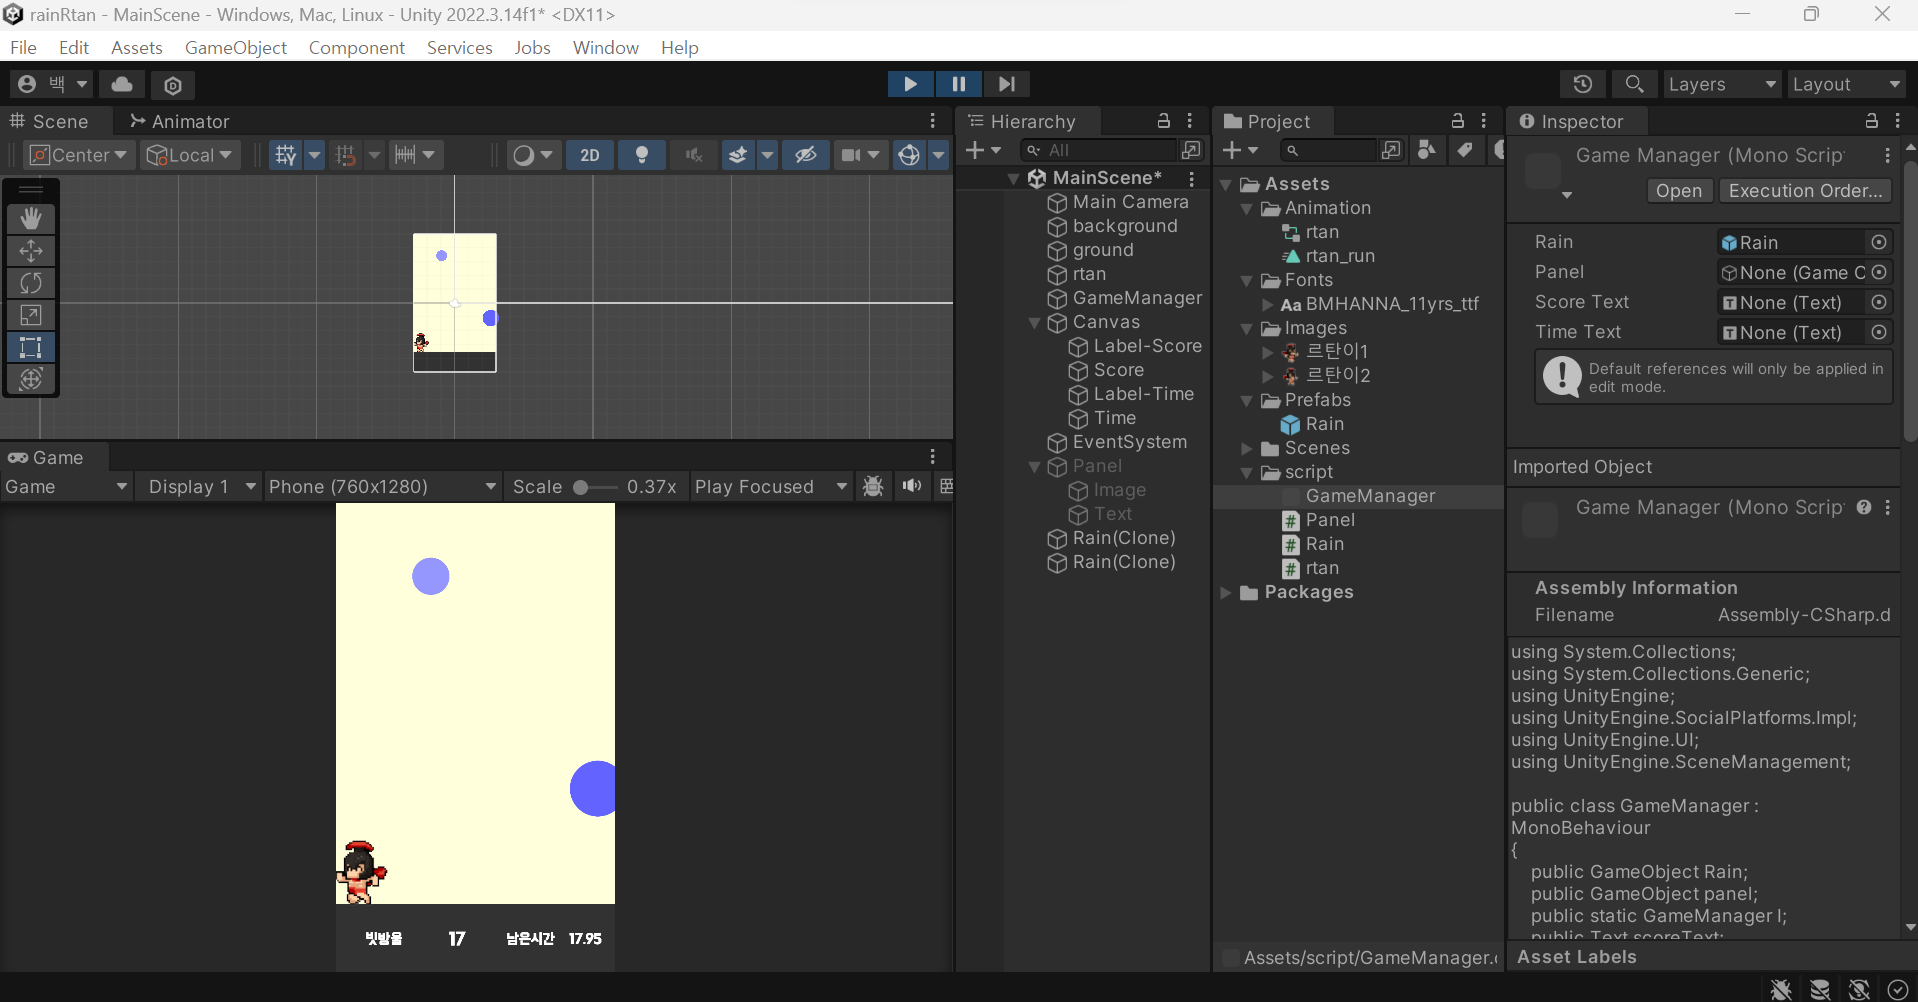This screenshot has height=1002, width=1918.
Task: Open the GameObject menu
Action: point(236,47)
